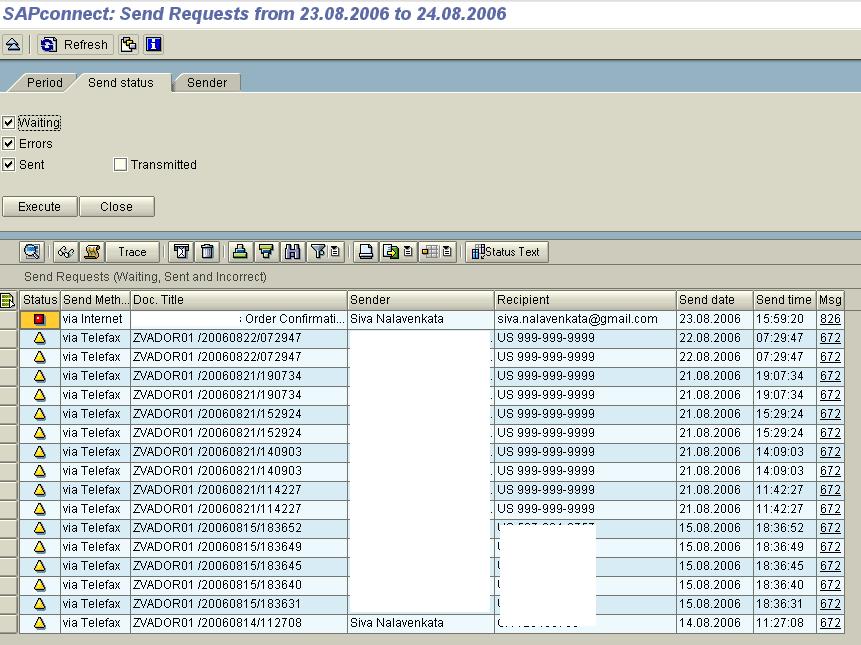This screenshot has width=861, height=645.
Task: Collapse the selection area with the double-arrow icon
Action: click(x=13, y=44)
